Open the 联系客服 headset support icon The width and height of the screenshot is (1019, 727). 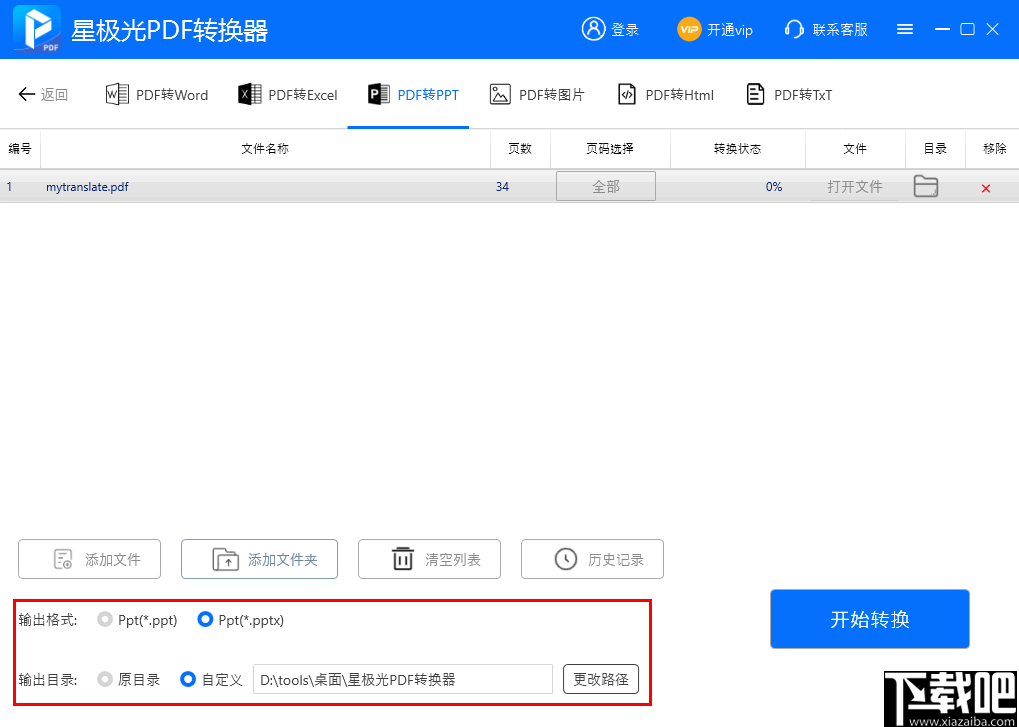[x=795, y=29]
